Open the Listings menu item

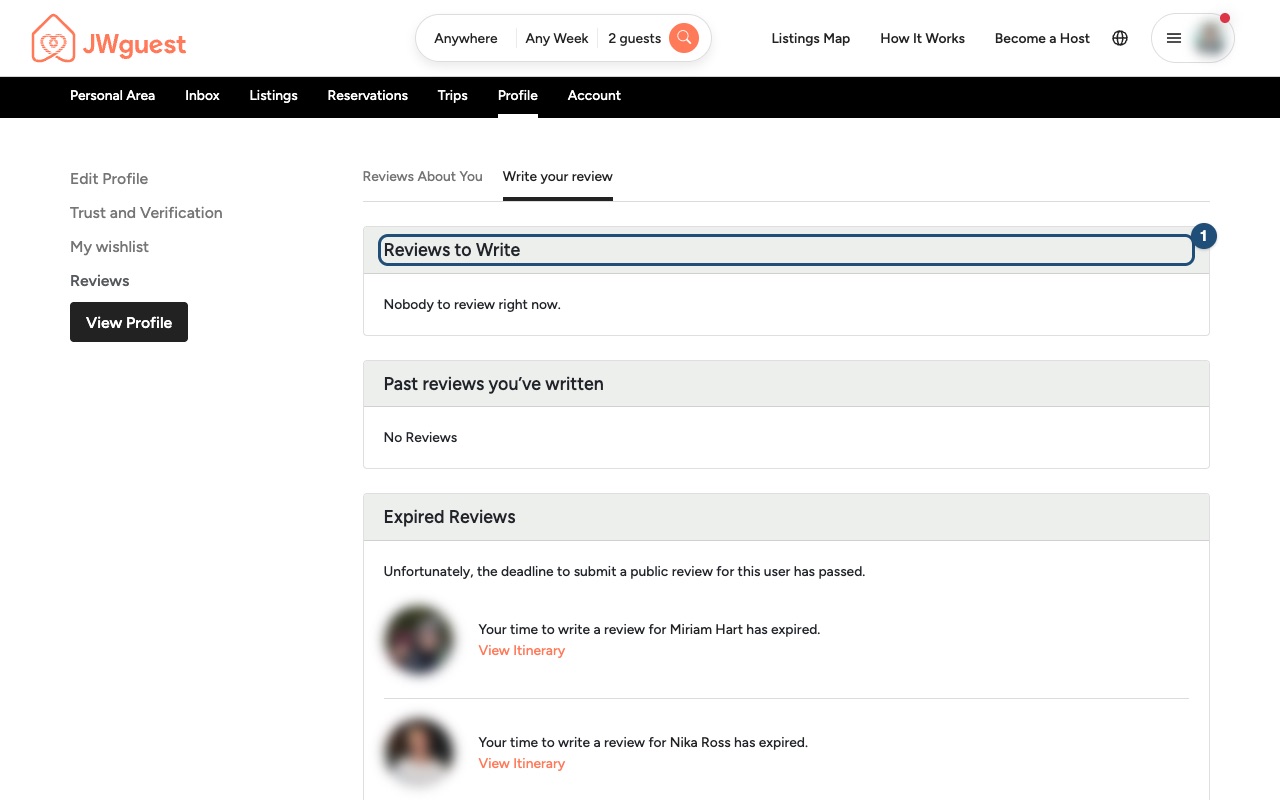click(x=274, y=96)
